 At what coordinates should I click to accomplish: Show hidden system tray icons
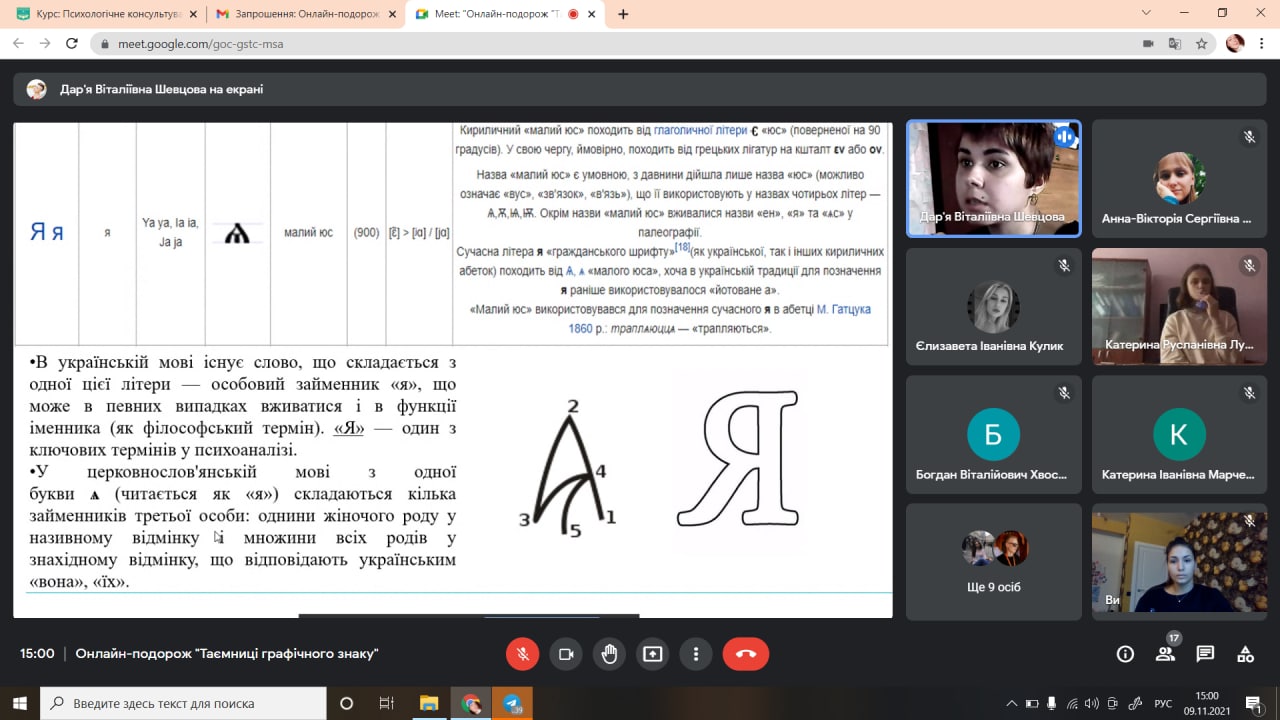(1011, 703)
